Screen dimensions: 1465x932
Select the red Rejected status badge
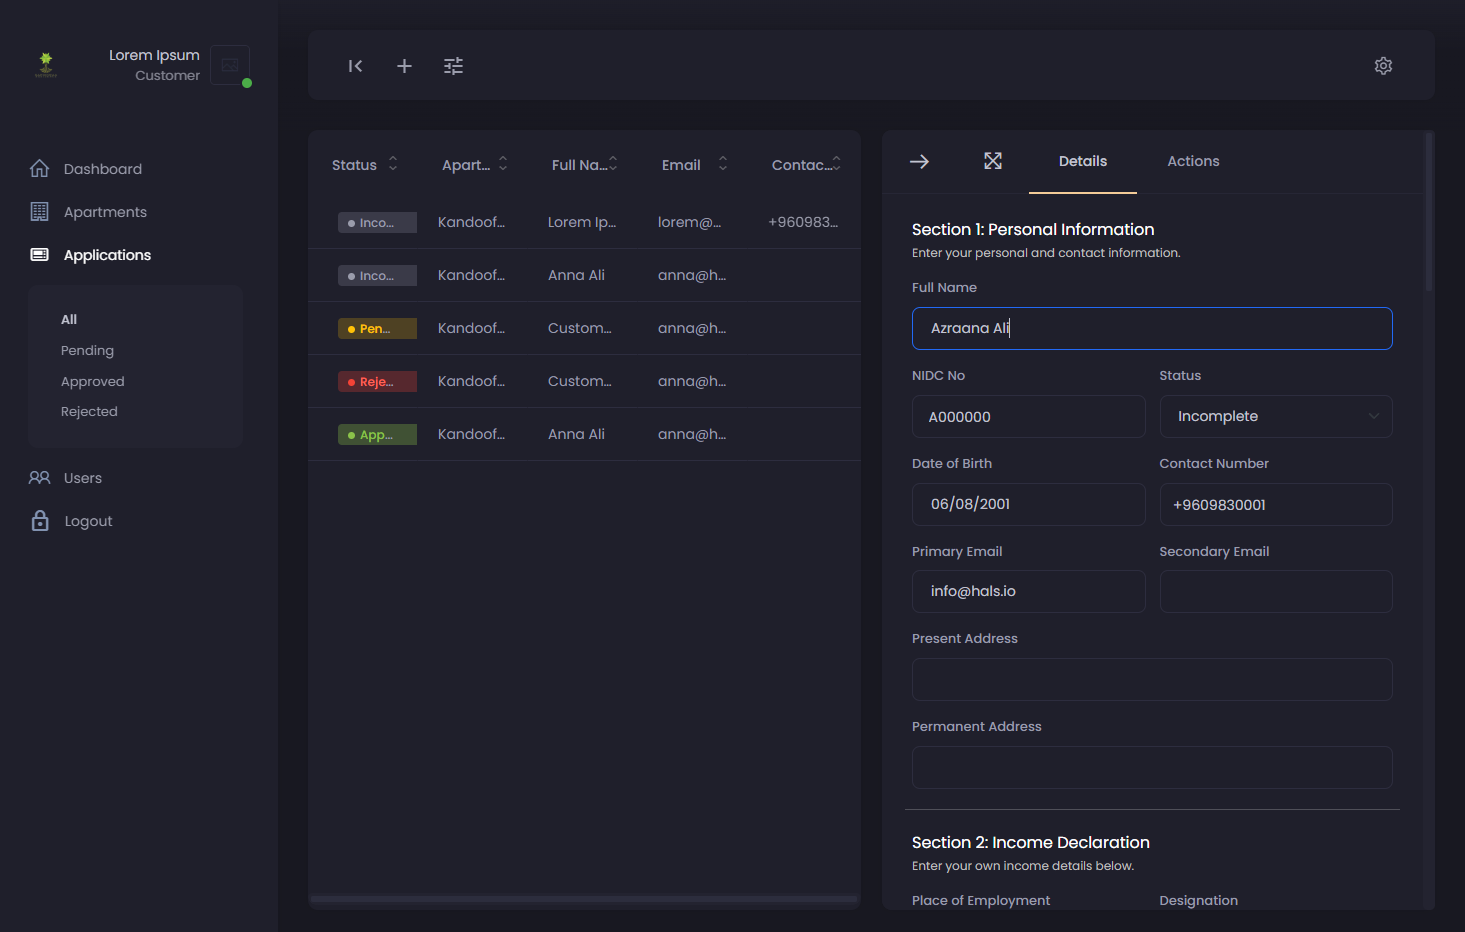coord(377,381)
